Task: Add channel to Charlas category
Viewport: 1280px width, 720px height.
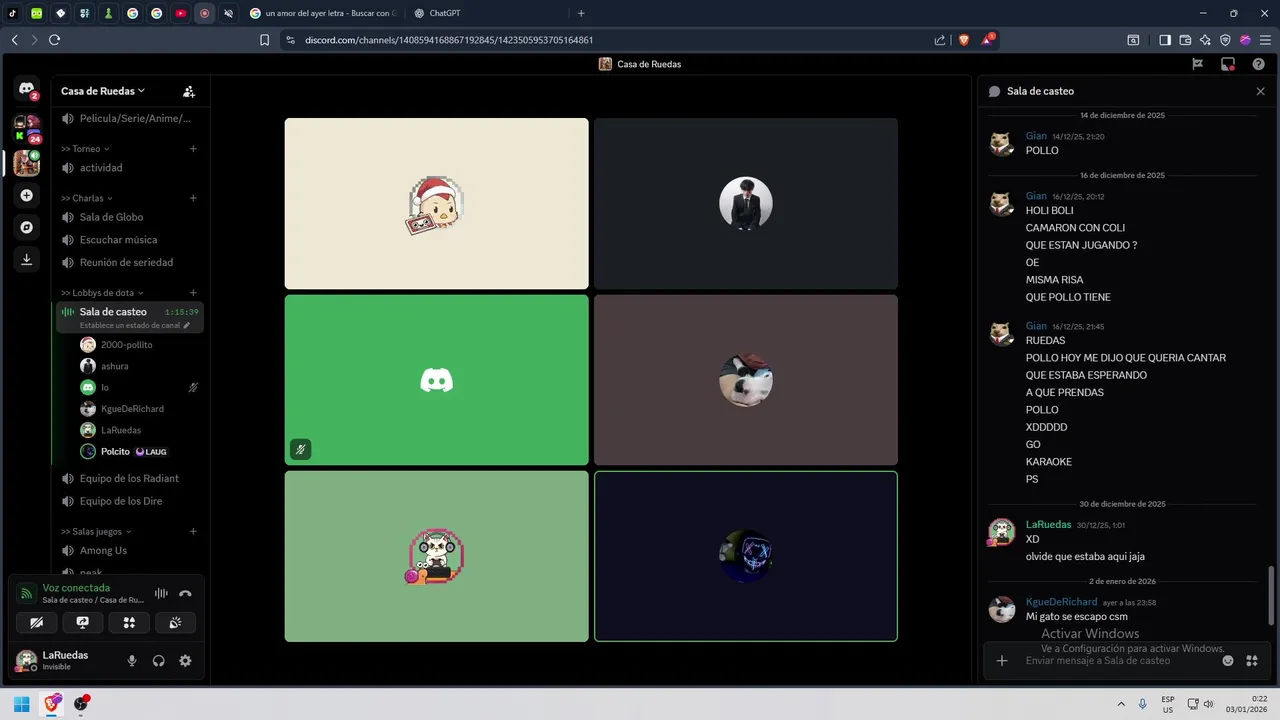Action: click(193, 198)
